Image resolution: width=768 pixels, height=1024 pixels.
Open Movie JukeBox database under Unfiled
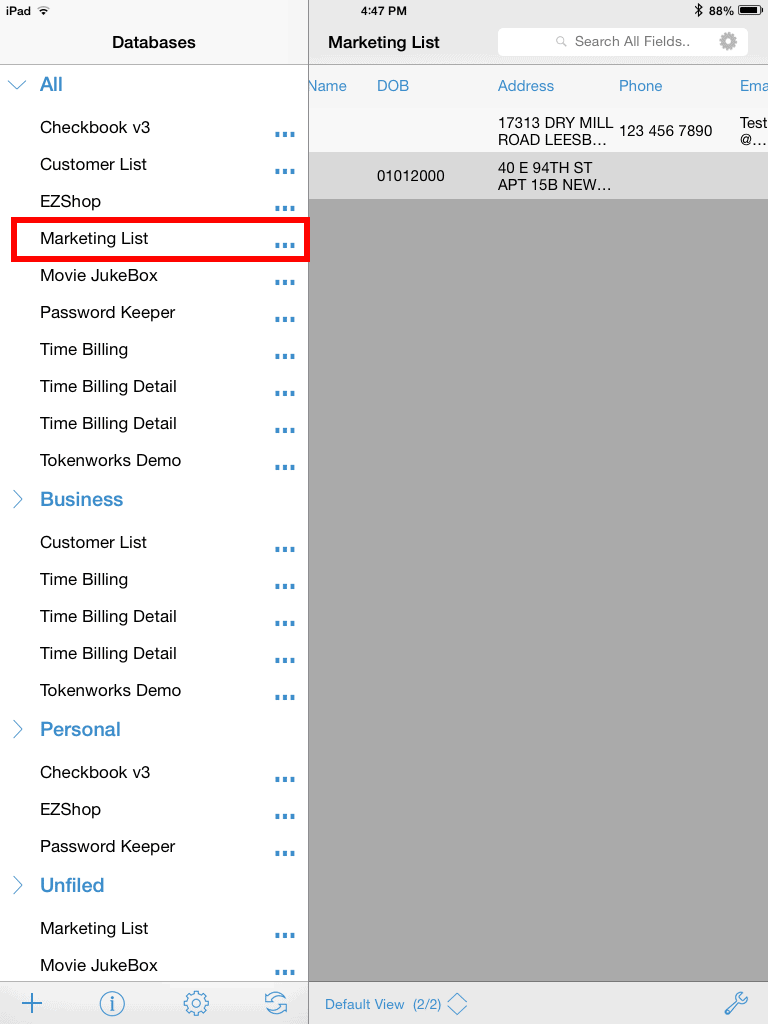[x=99, y=965]
